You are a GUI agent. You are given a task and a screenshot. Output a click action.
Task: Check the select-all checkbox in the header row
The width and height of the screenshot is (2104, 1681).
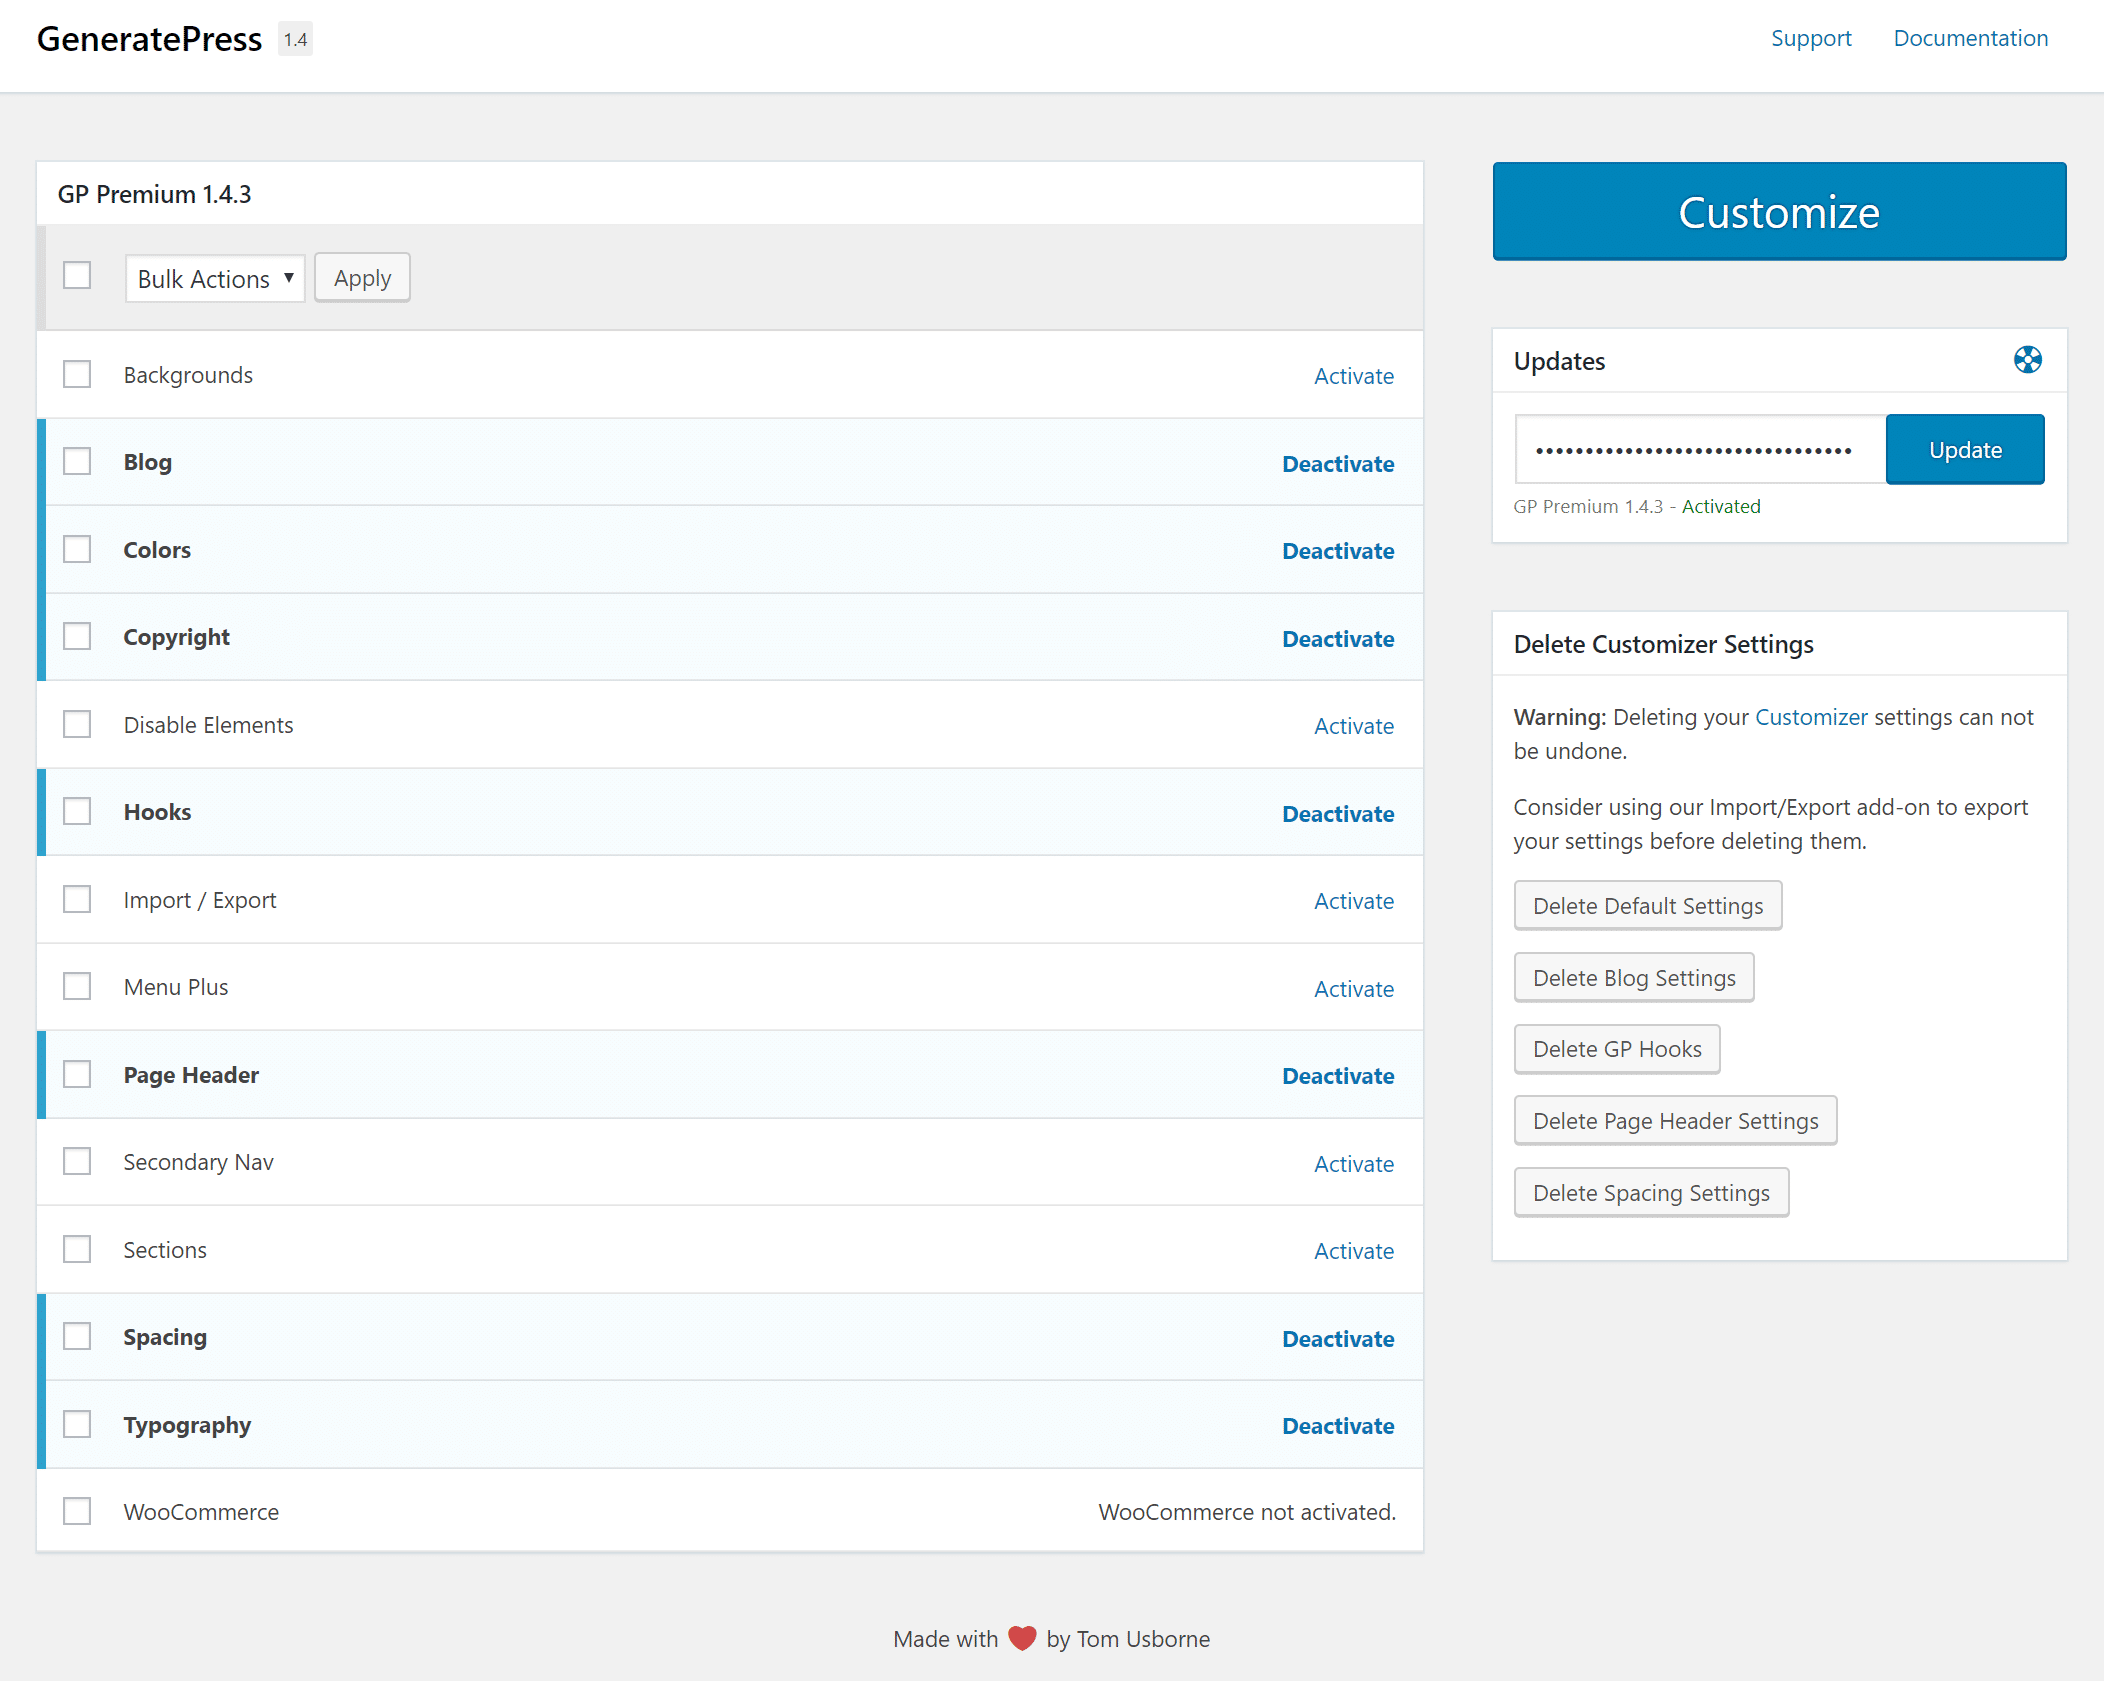point(77,275)
